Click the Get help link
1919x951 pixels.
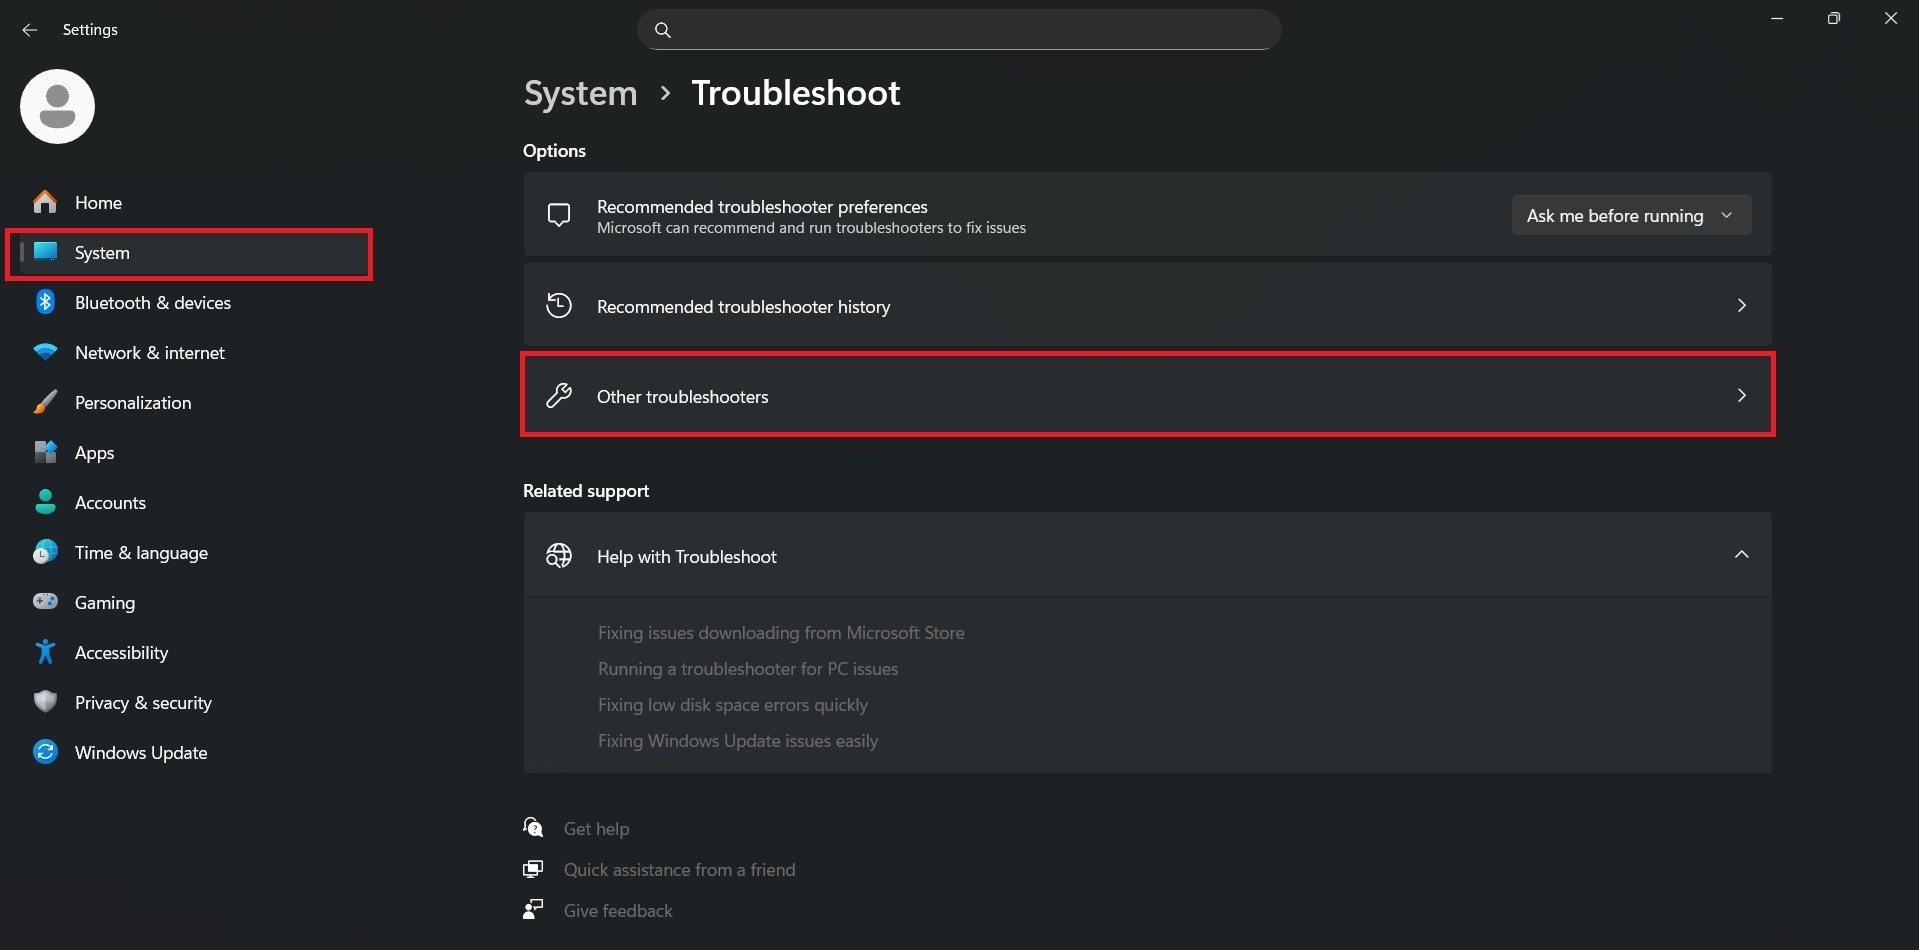point(596,829)
